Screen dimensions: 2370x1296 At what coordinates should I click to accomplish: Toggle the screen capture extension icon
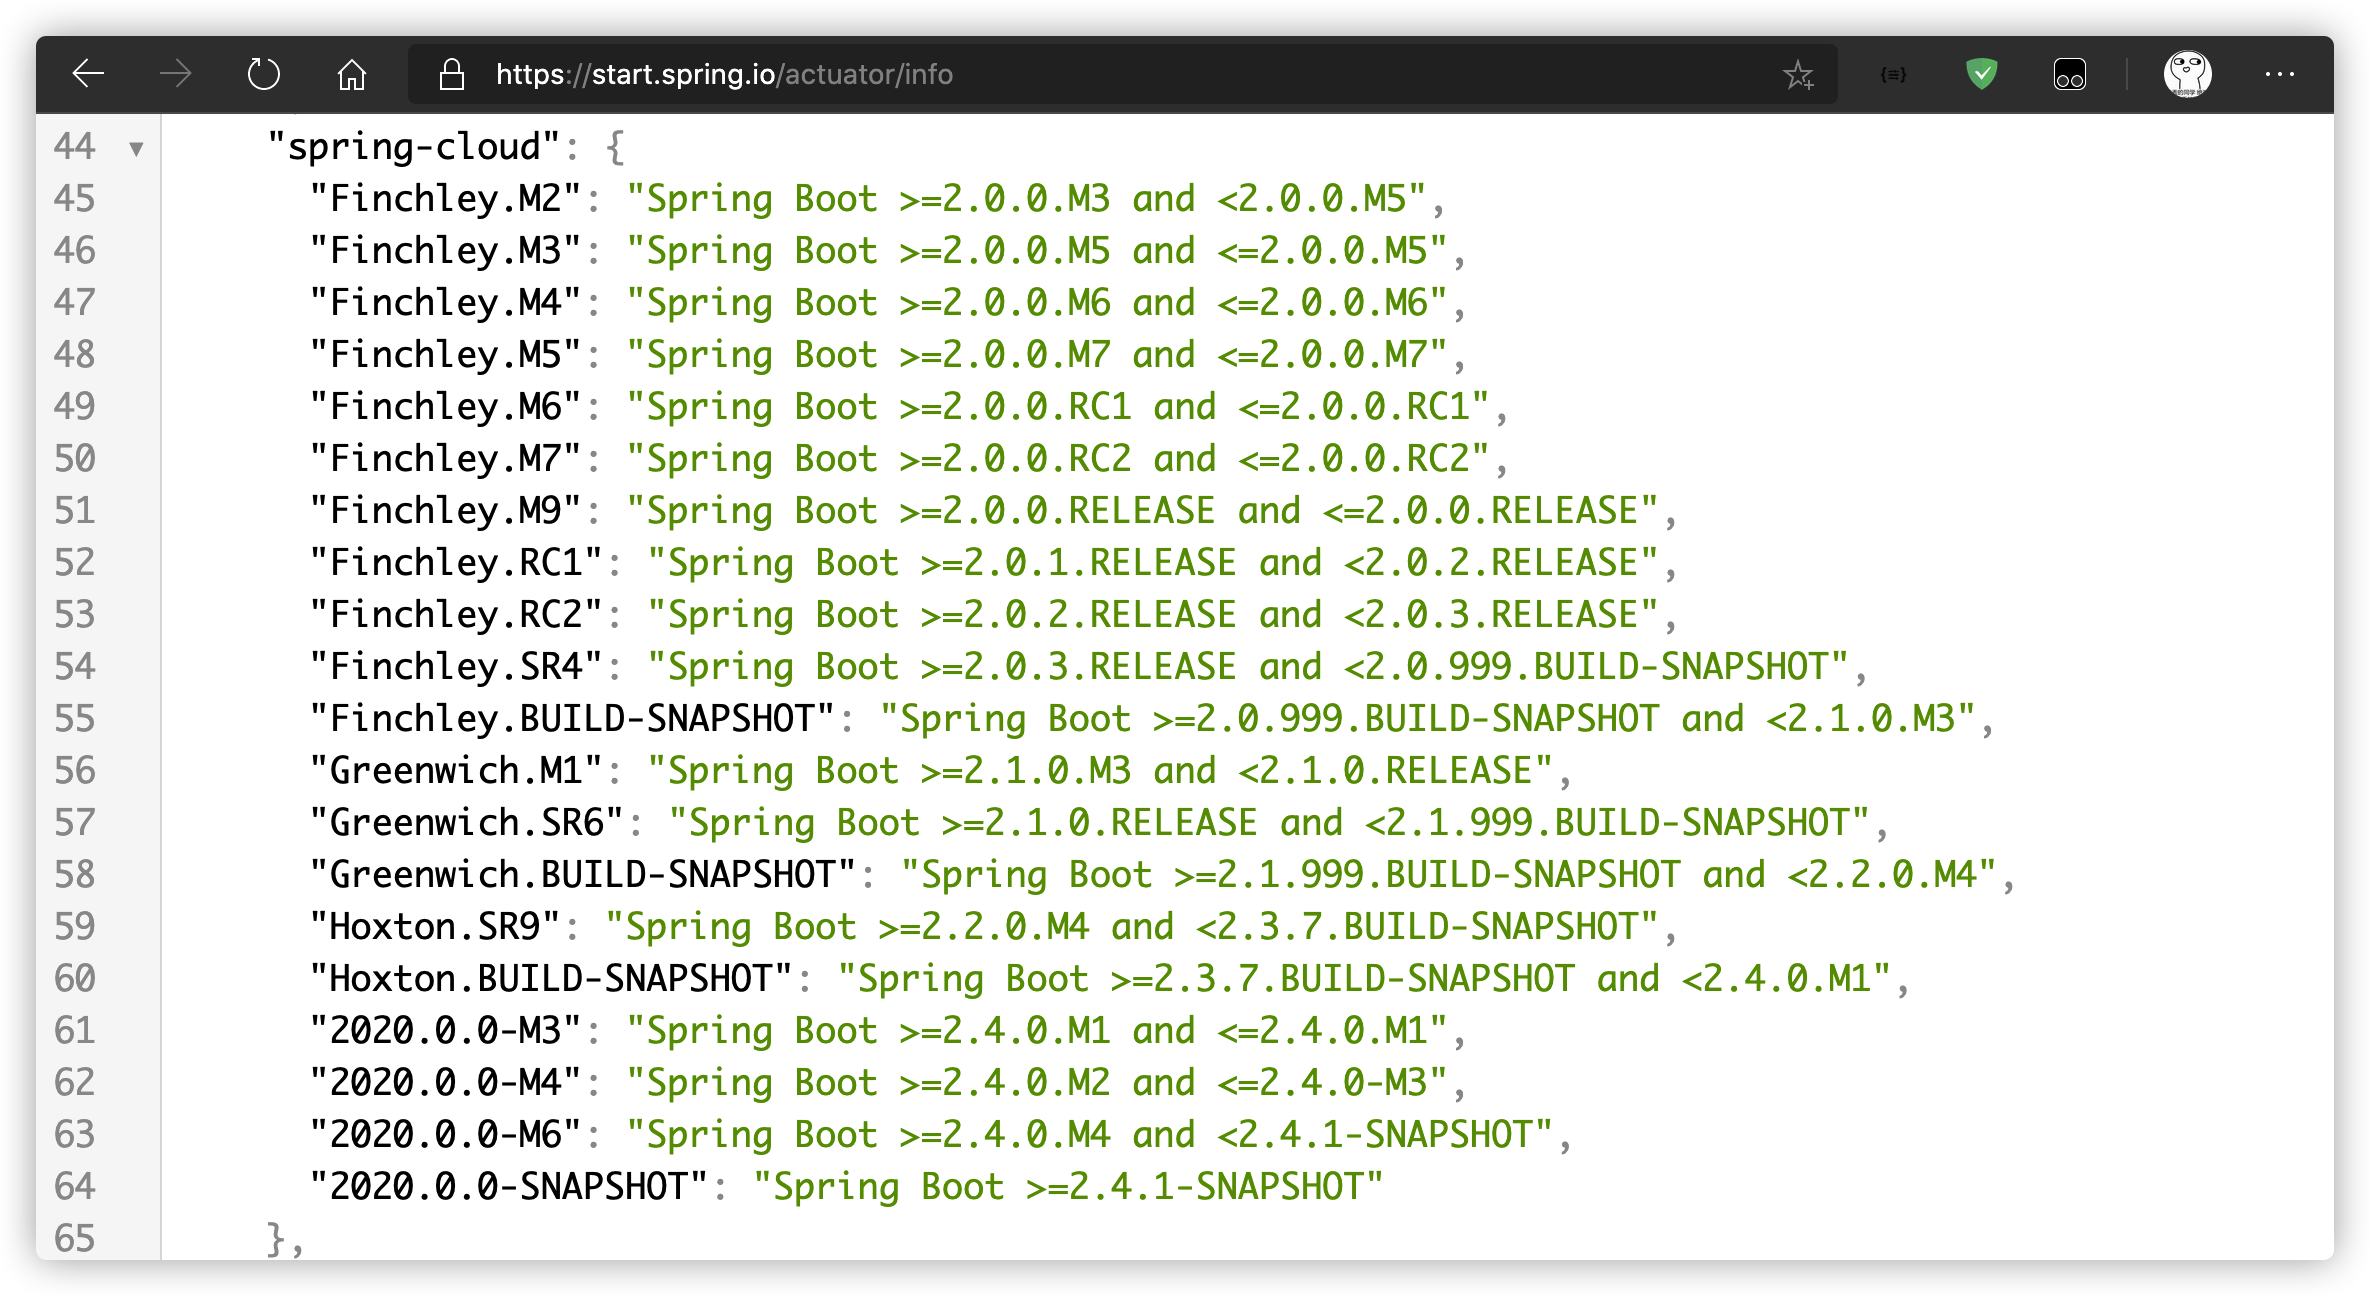tap(2070, 72)
